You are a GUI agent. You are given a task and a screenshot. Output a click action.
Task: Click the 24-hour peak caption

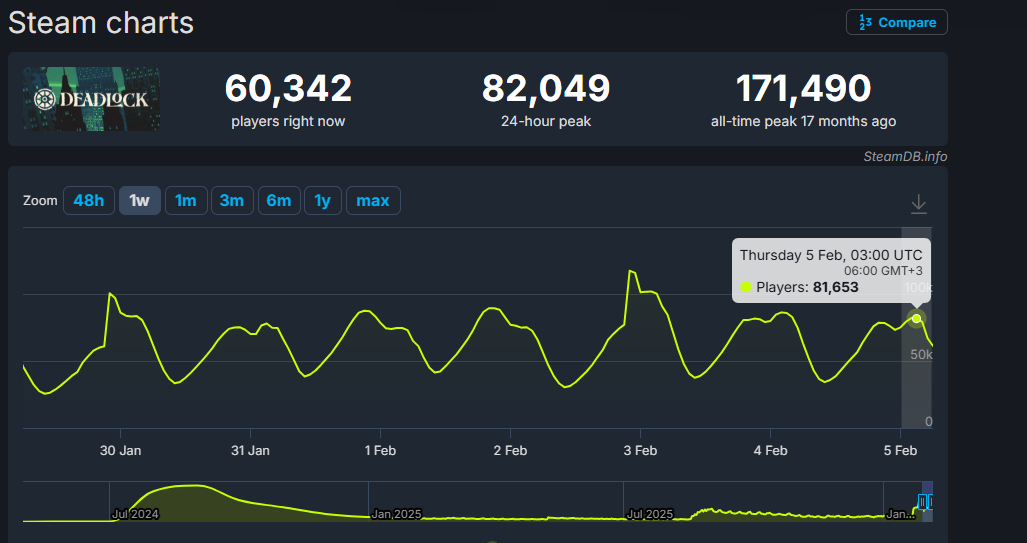(546, 121)
